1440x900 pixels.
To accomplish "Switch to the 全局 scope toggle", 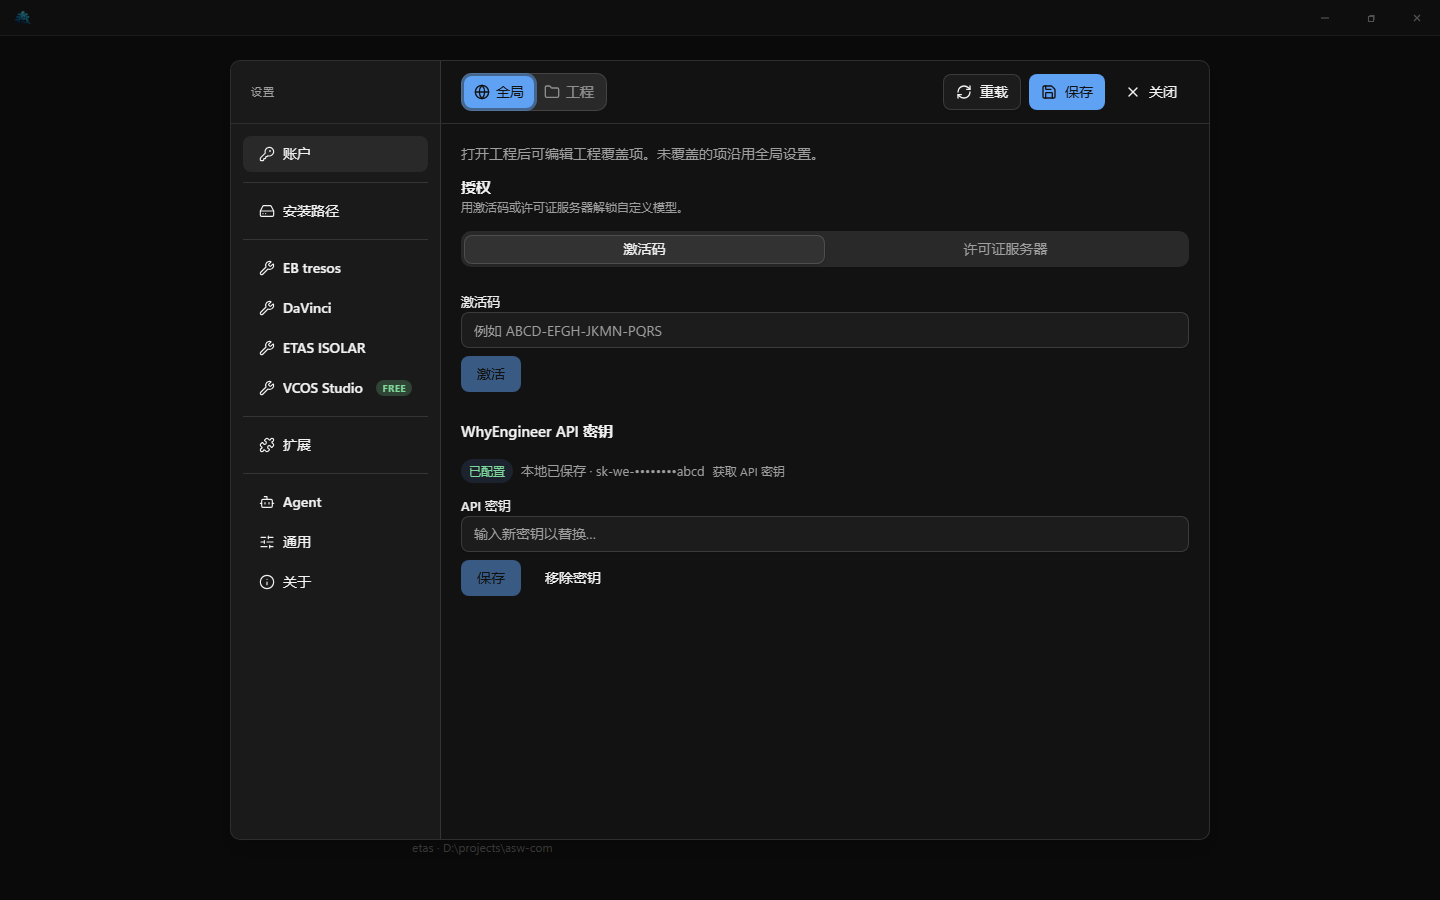I will [499, 92].
